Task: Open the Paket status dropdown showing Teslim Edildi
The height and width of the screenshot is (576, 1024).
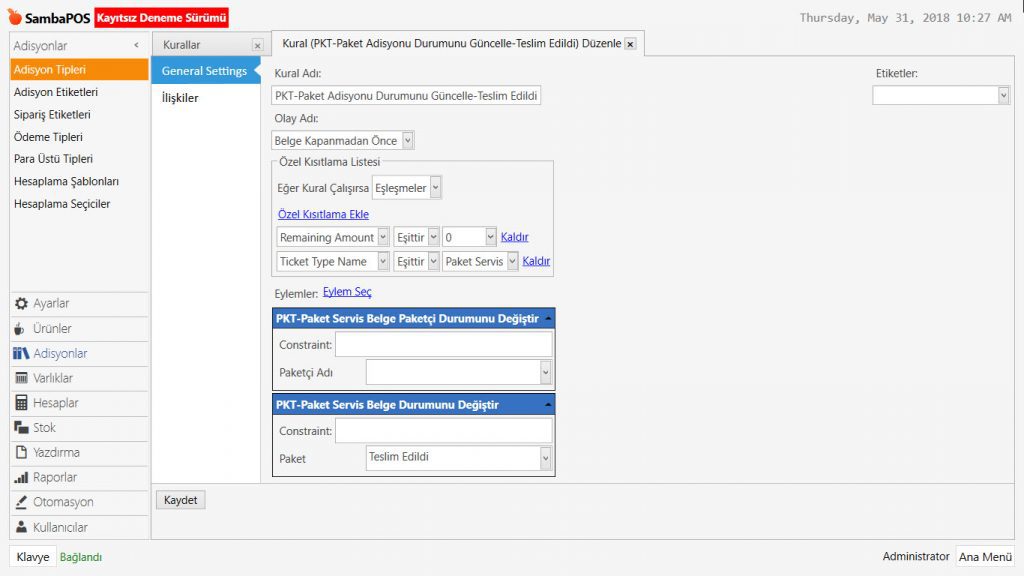Action: 545,458
